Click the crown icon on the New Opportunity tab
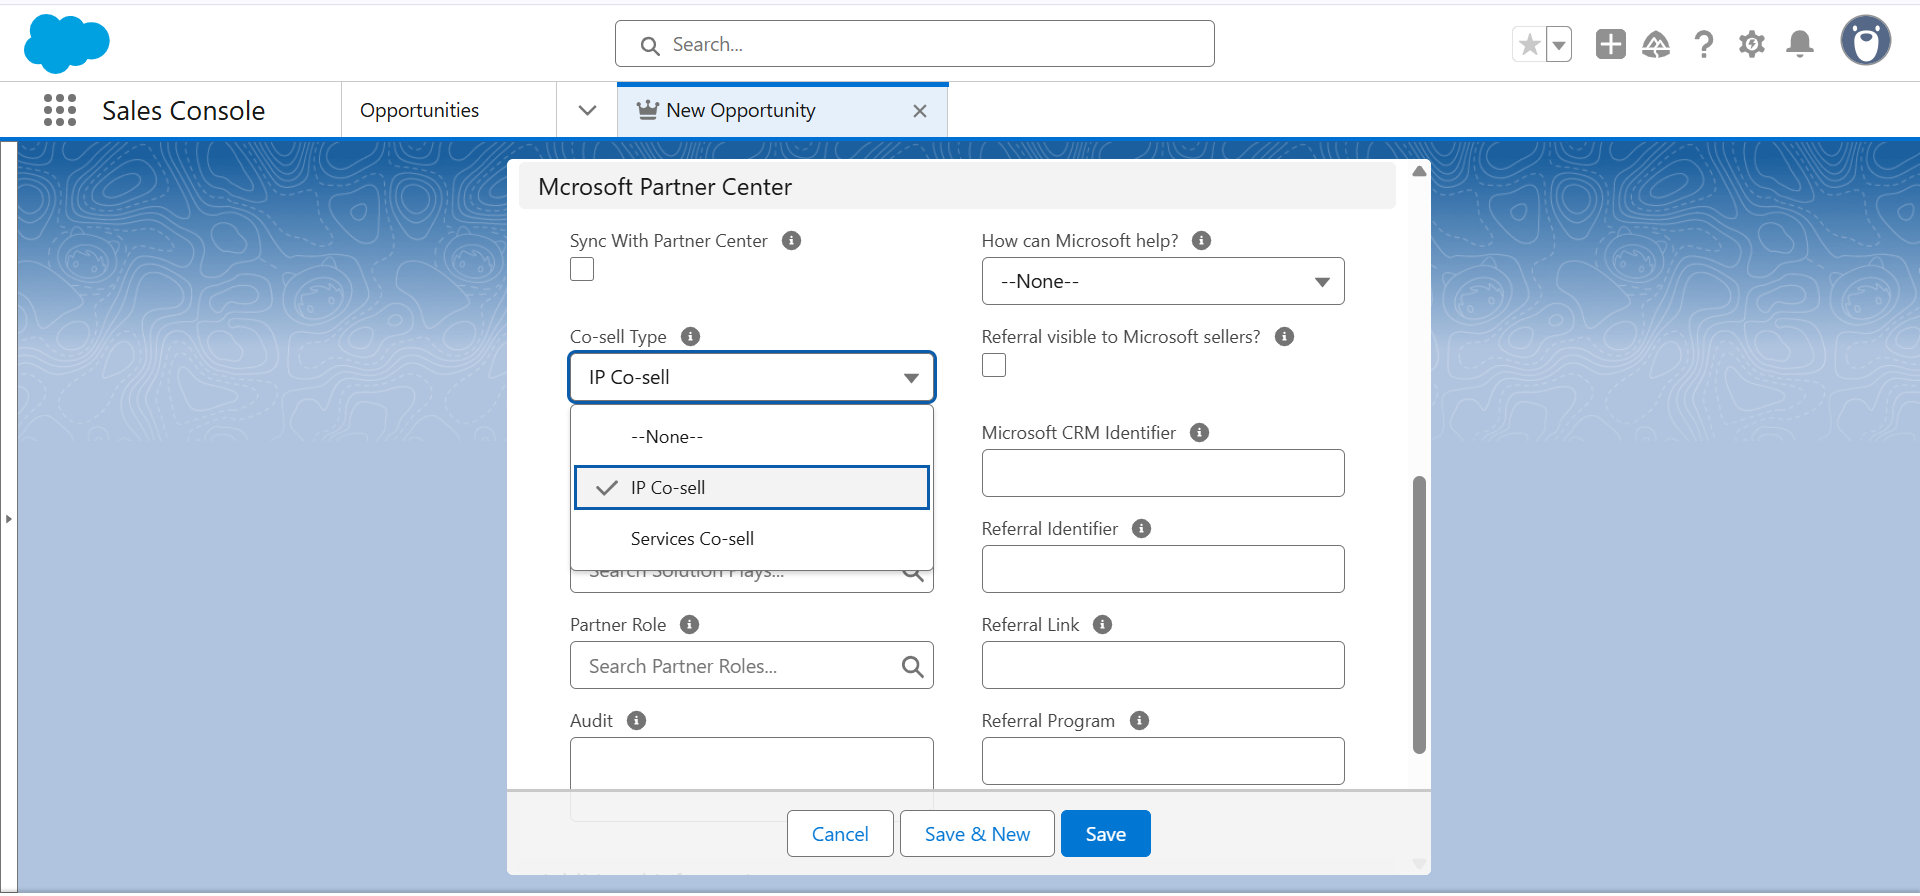1920x896 pixels. click(x=648, y=109)
